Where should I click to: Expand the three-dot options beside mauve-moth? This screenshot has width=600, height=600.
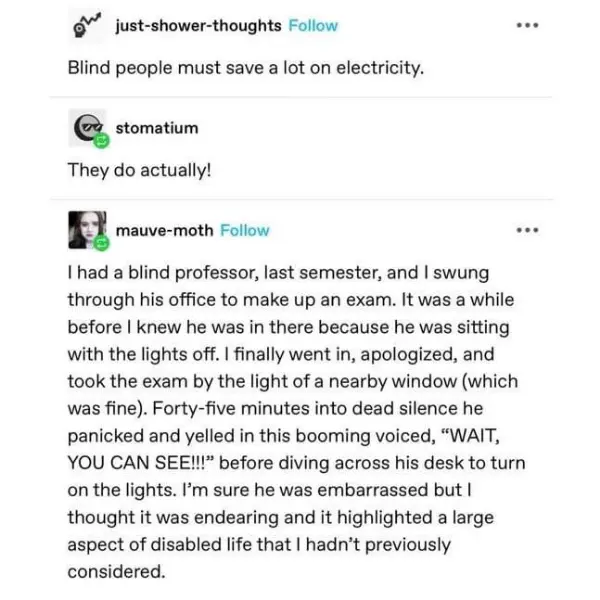point(527,230)
